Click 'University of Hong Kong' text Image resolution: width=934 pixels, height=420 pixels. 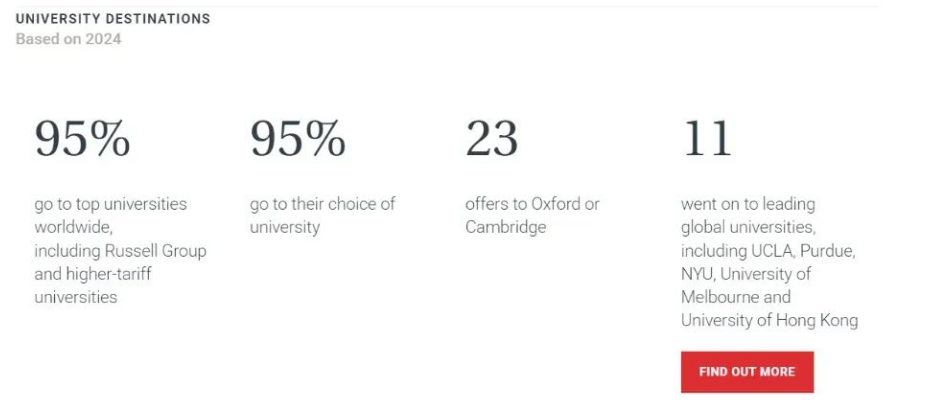coord(770,321)
